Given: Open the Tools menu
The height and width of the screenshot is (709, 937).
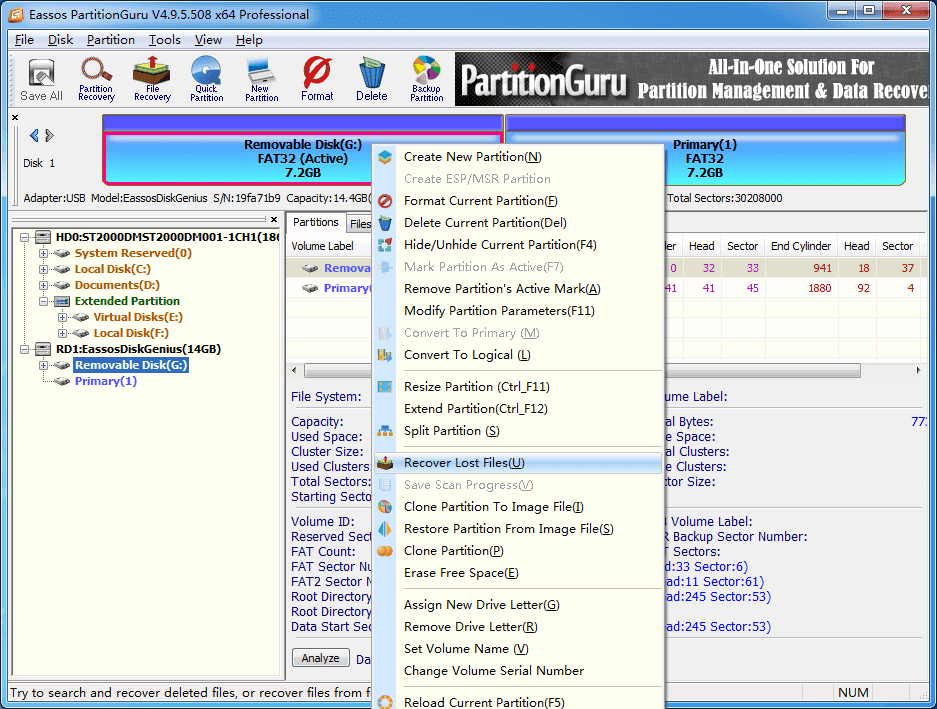Looking at the screenshot, I should point(164,40).
